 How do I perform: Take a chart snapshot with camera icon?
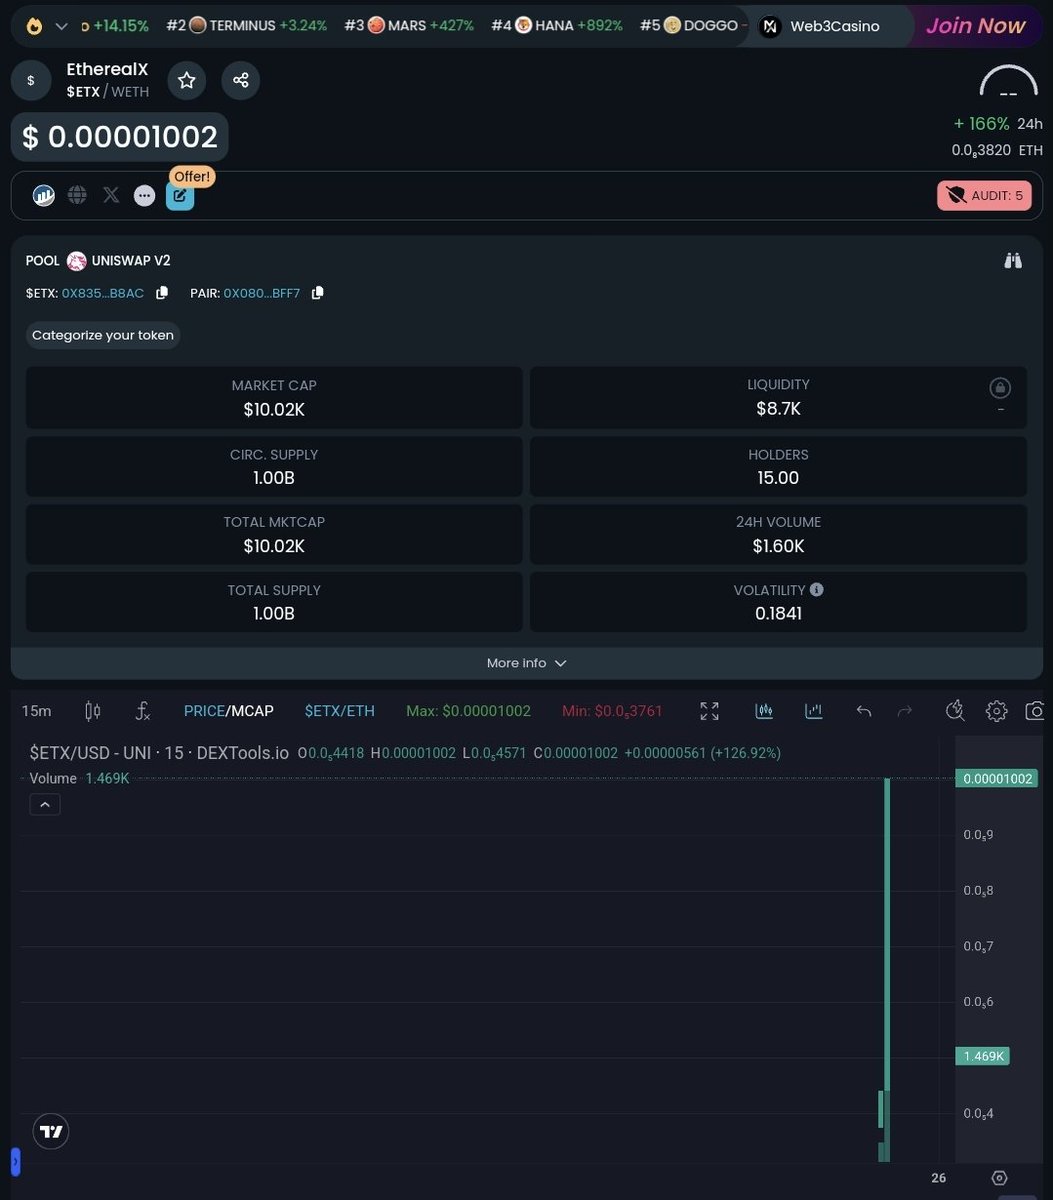pyautogui.click(x=1036, y=711)
